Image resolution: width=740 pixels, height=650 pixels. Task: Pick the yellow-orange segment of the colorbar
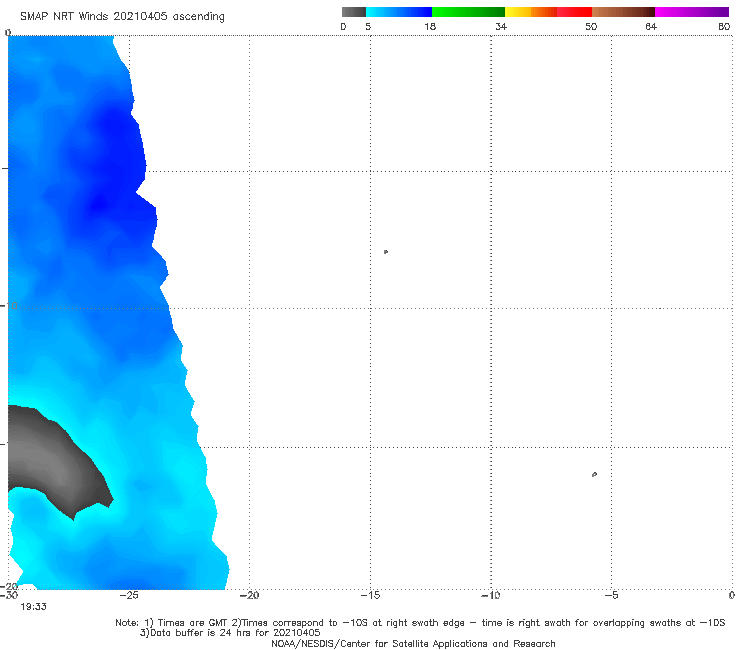coord(531,12)
